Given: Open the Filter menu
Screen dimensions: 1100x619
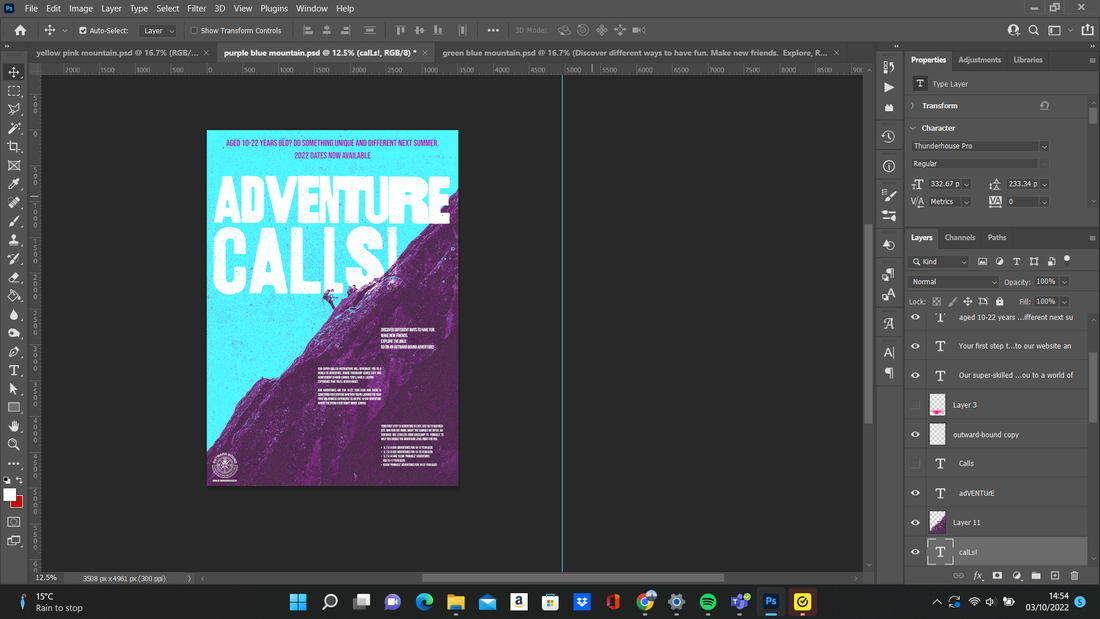Looking at the screenshot, I should [196, 8].
